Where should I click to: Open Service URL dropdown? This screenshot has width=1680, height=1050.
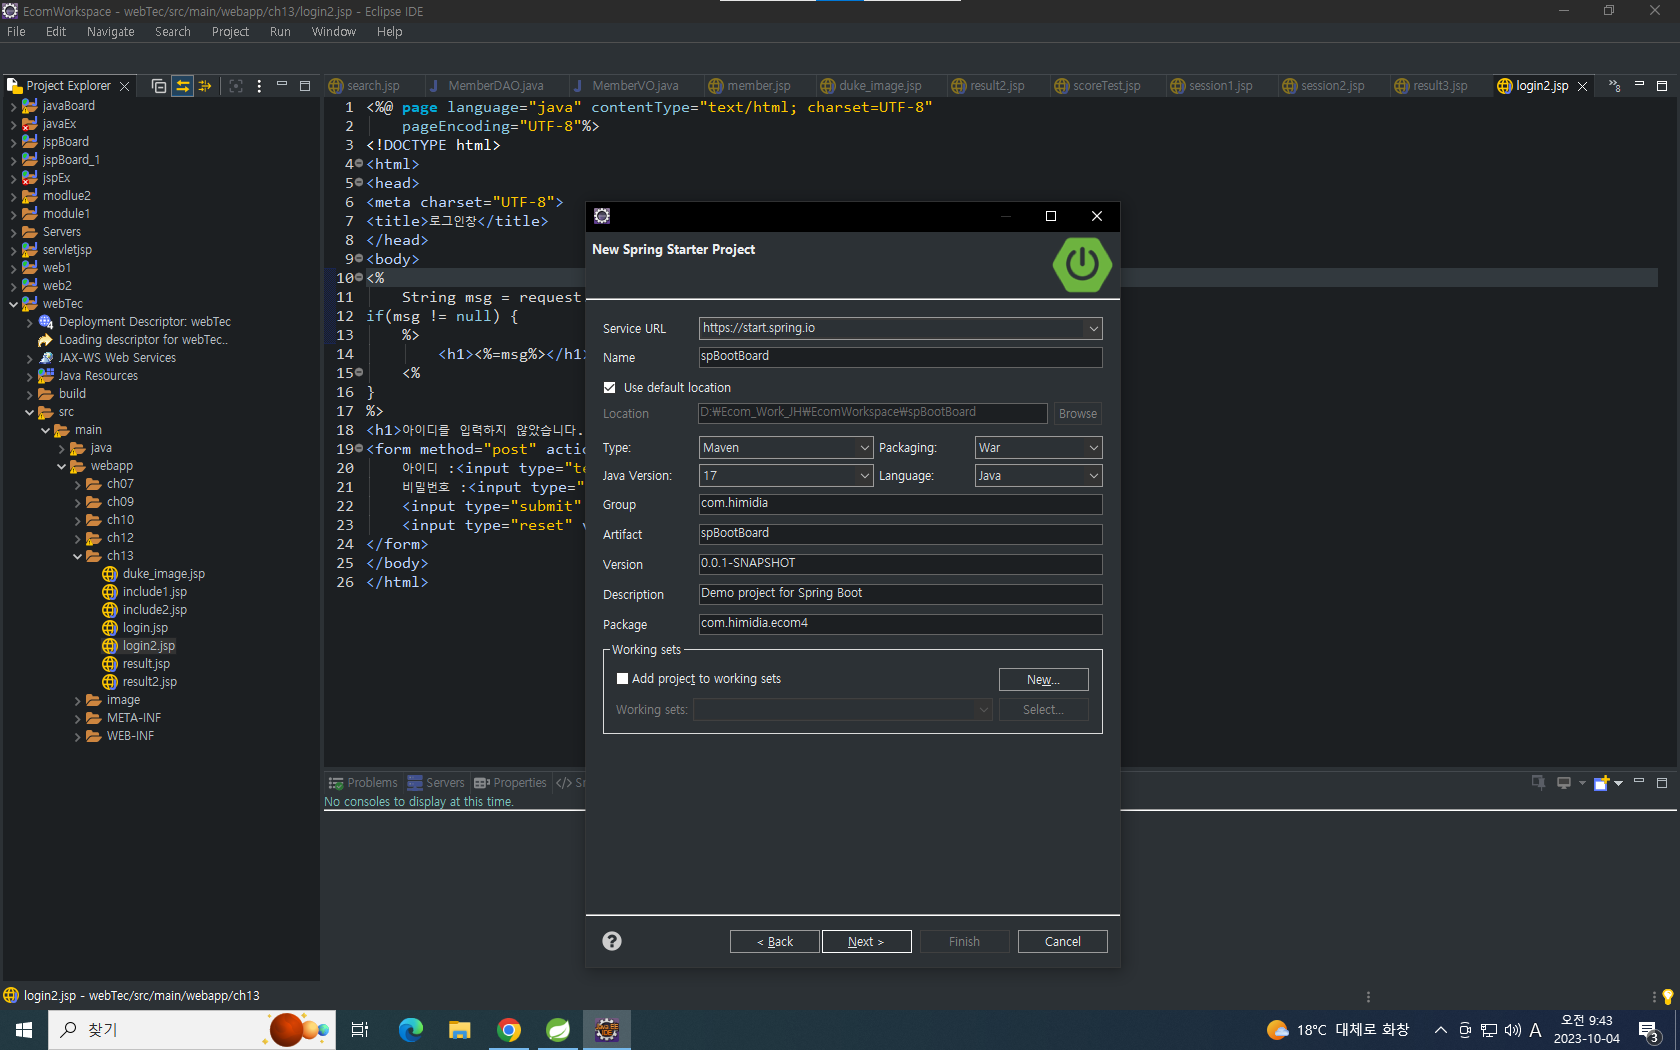(x=1093, y=329)
